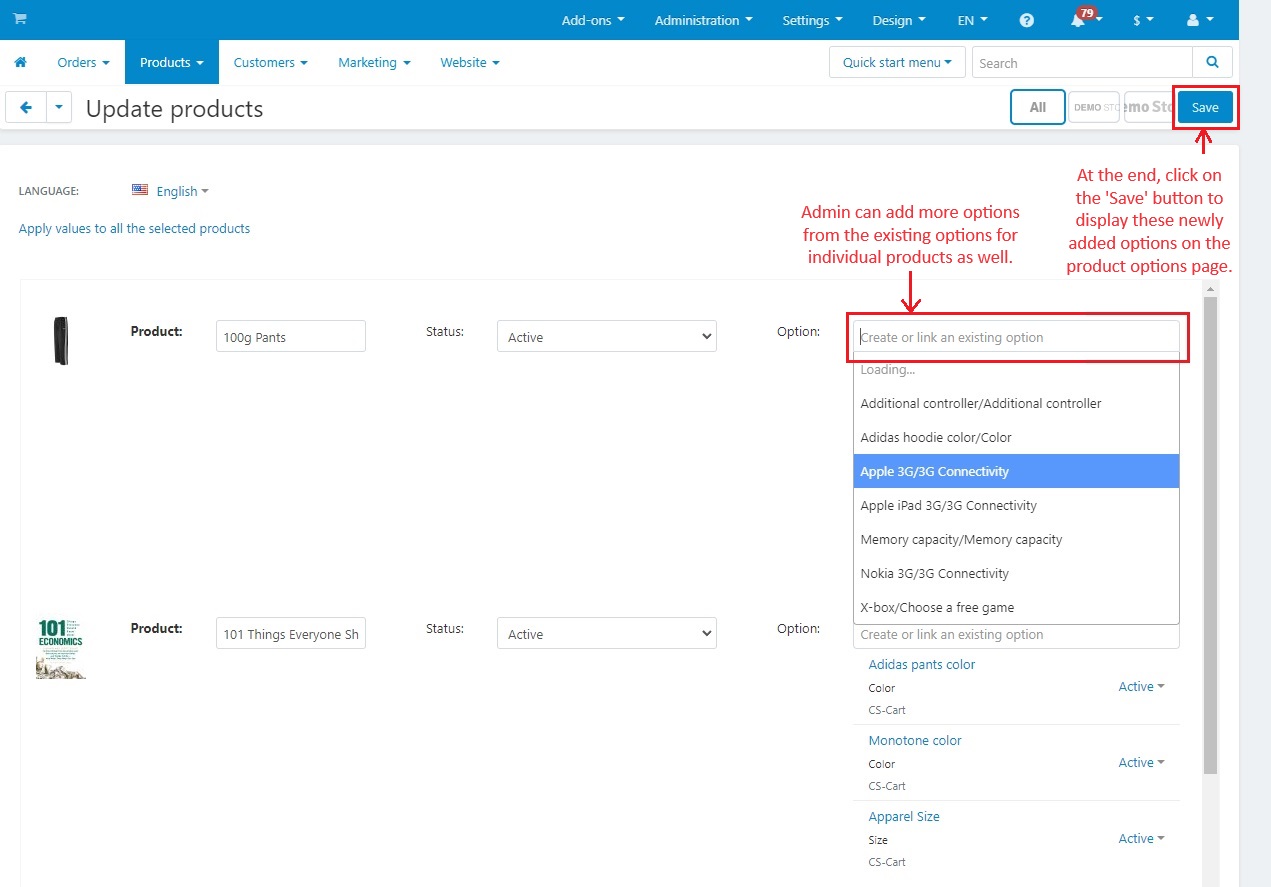1271x887 pixels.
Task: Open the caret dropdown next to the back arrow
Action: click(59, 107)
